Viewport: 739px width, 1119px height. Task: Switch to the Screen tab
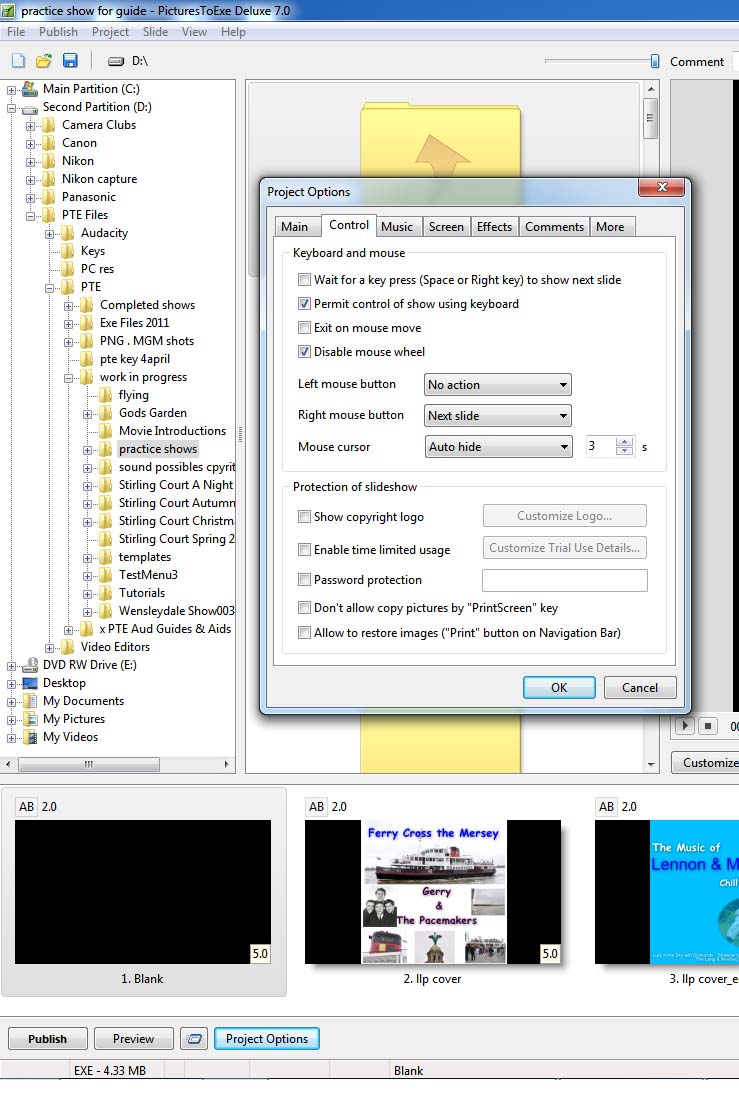click(x=446, y=227)
